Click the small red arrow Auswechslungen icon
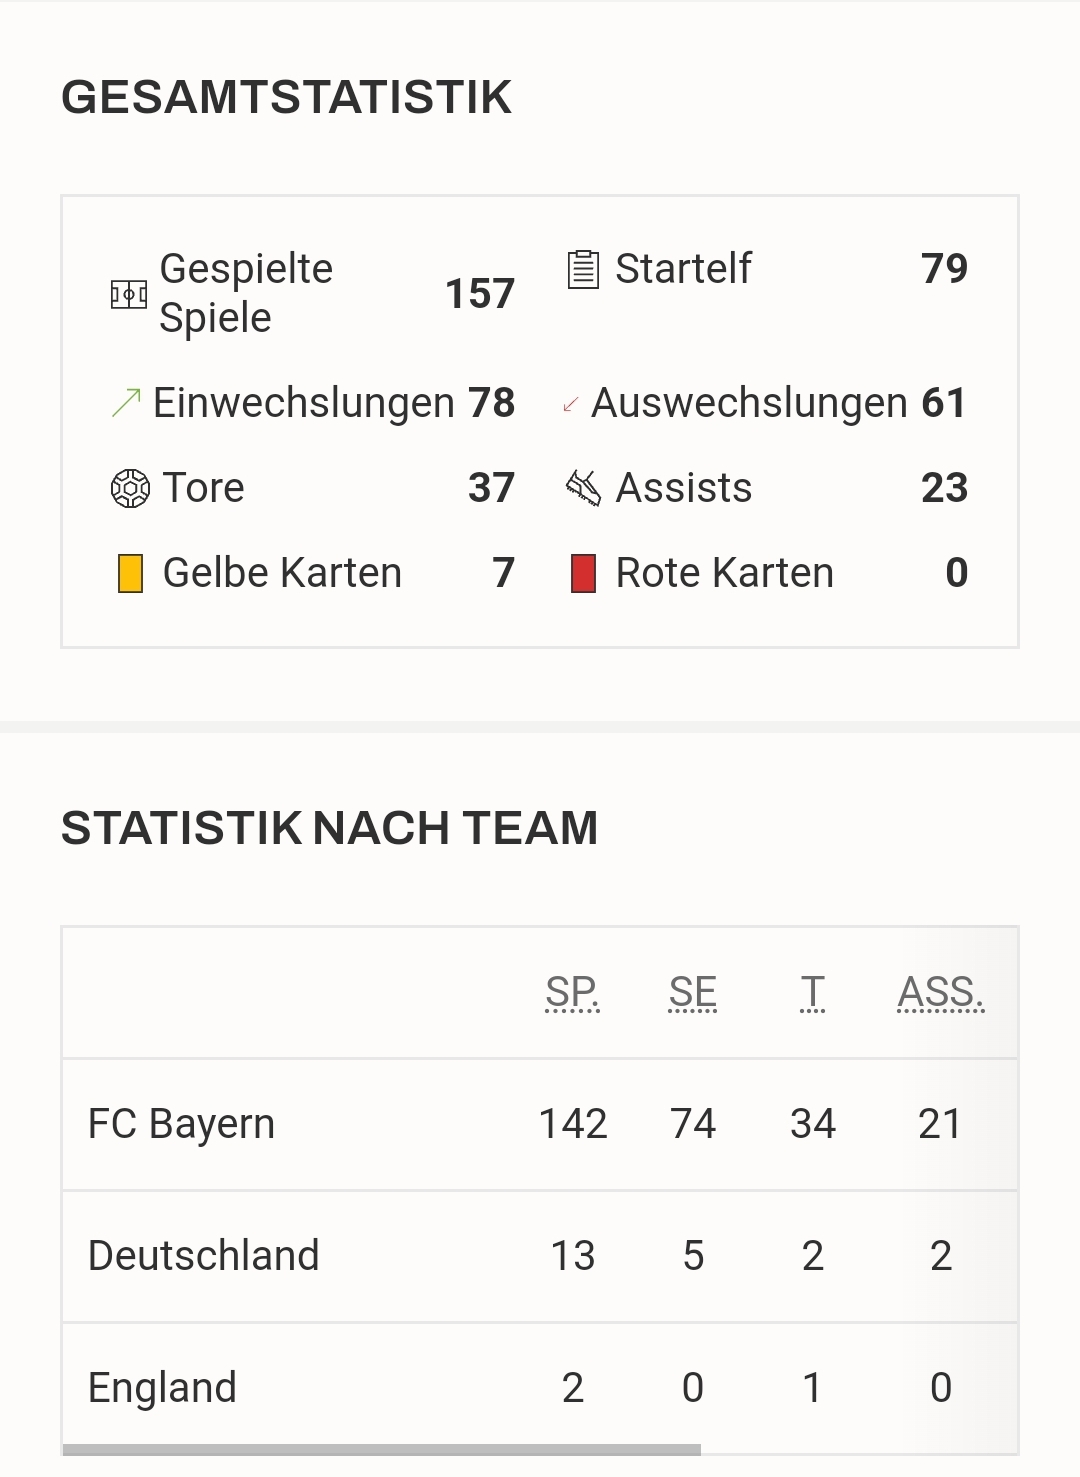1080x1477 pixels. click(x=571, y=404)
